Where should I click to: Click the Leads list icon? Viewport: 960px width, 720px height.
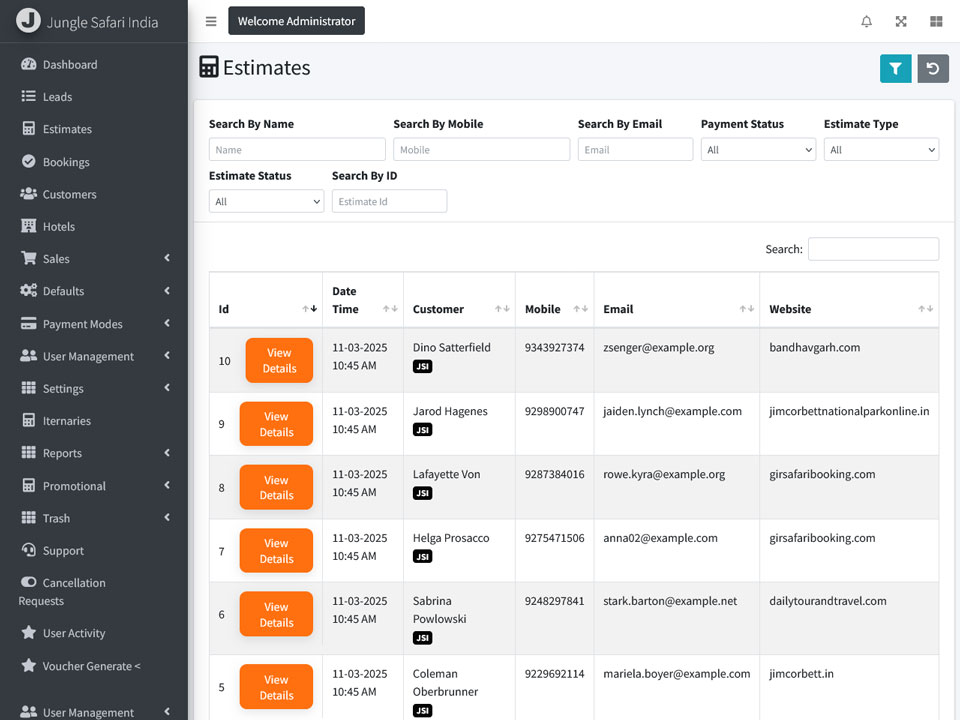[x=29, y=96]
